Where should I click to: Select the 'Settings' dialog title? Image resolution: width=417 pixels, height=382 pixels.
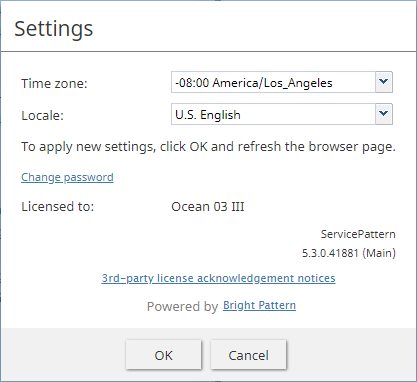tap(54, 29)
